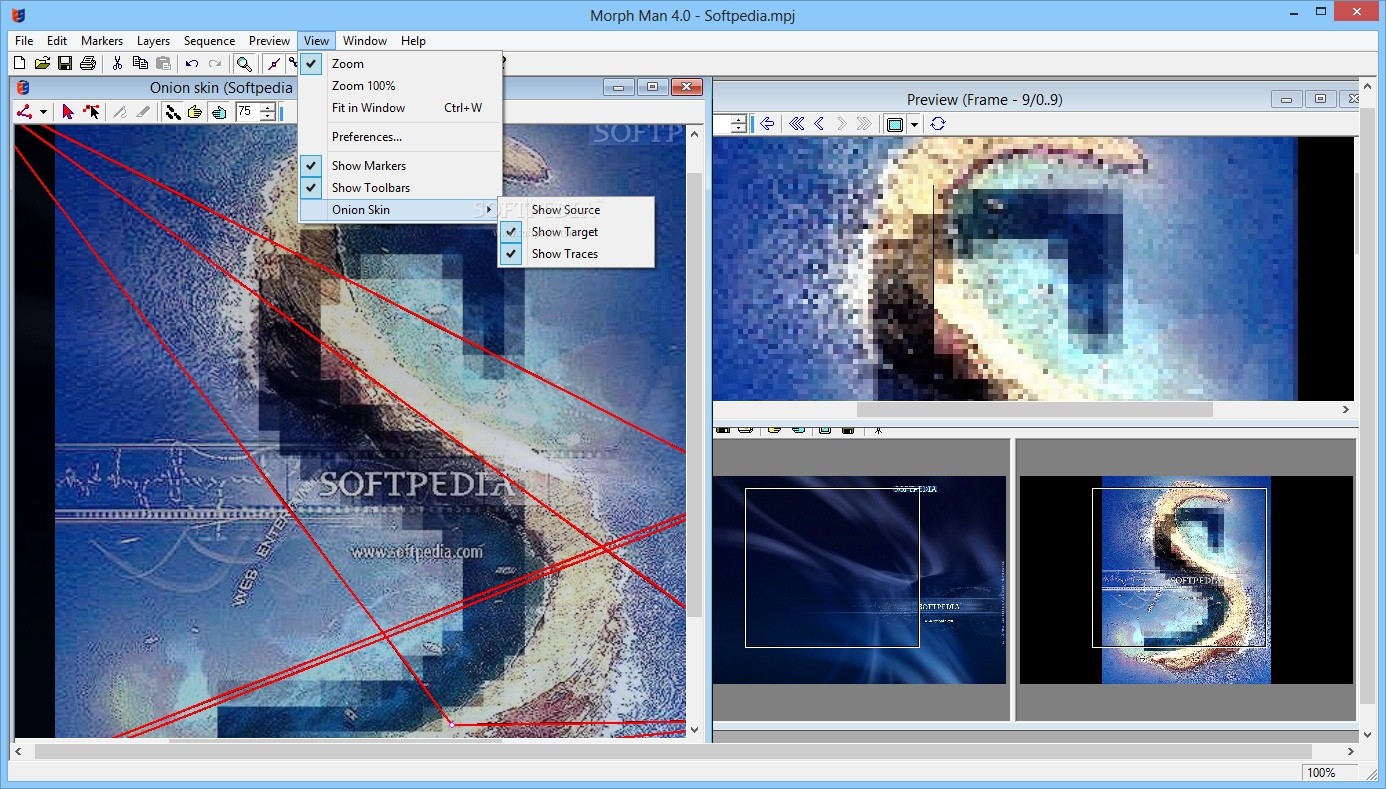Select the teal hand target icon
Image resolution: width=1386 pixels, height=789 pixels.
[218, 112]
